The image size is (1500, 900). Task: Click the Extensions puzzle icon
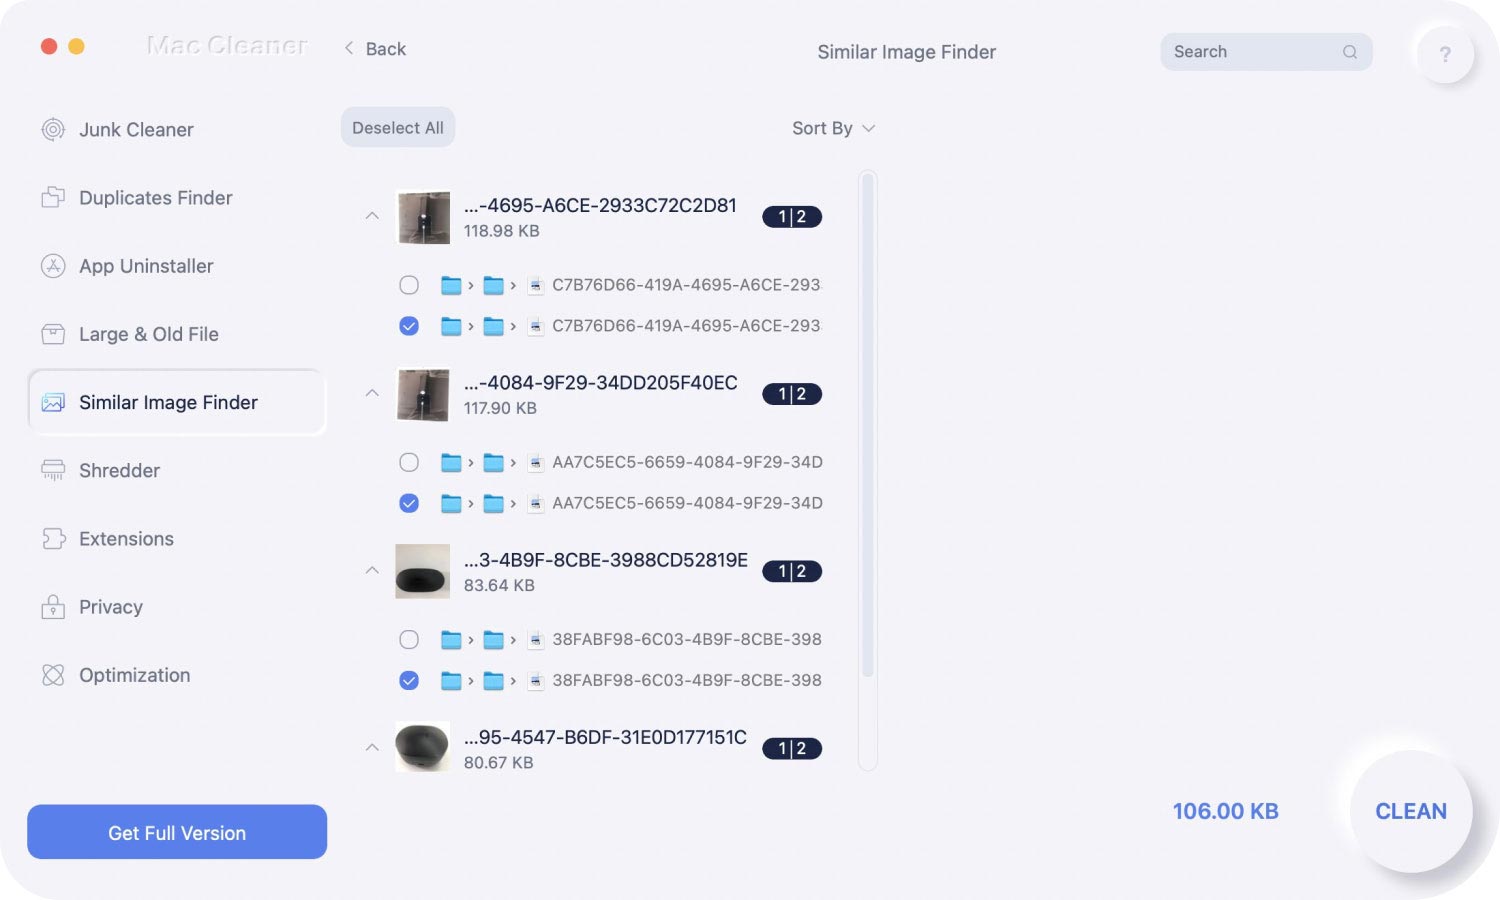click(53, 539)
